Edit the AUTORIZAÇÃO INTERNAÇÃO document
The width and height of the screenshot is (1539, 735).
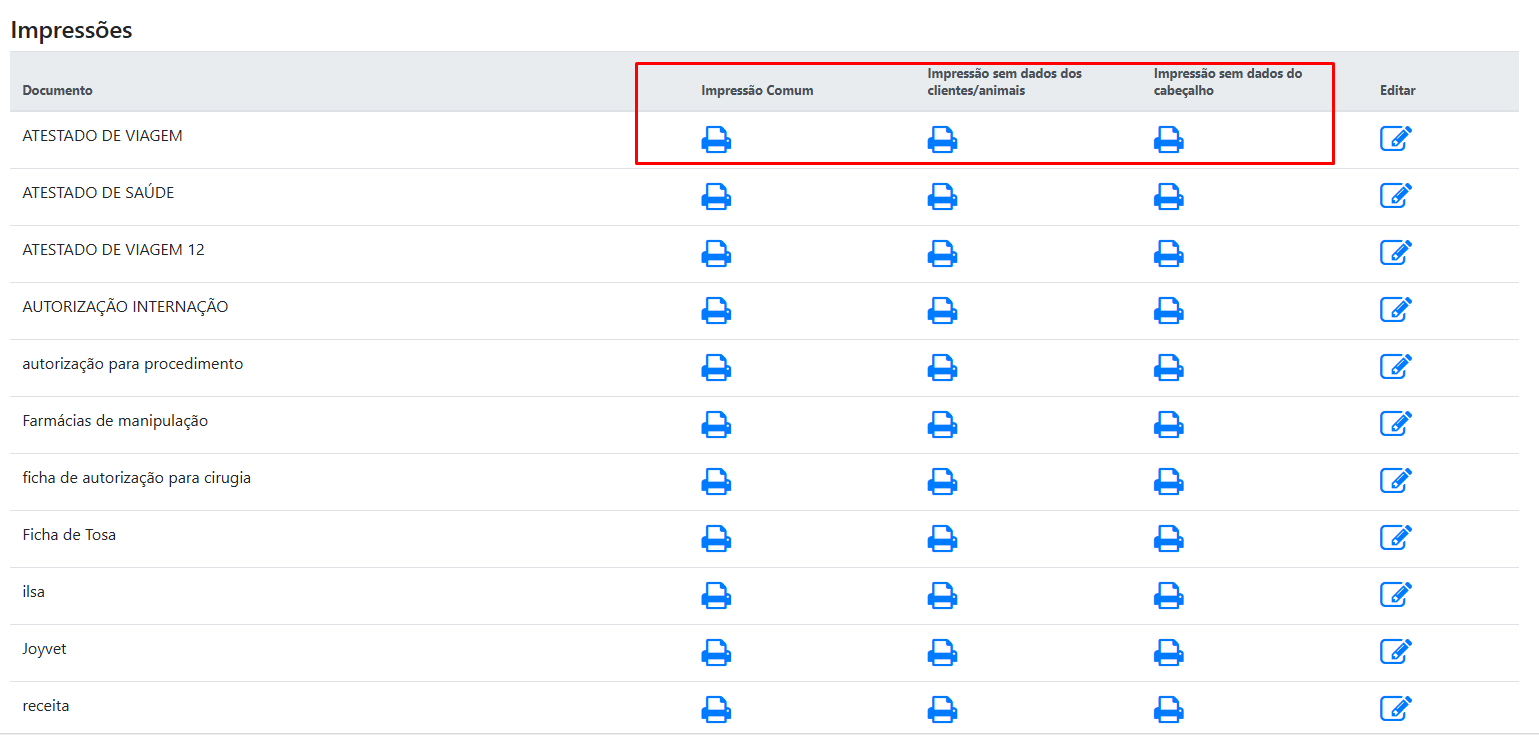[x=1395, y=310]
